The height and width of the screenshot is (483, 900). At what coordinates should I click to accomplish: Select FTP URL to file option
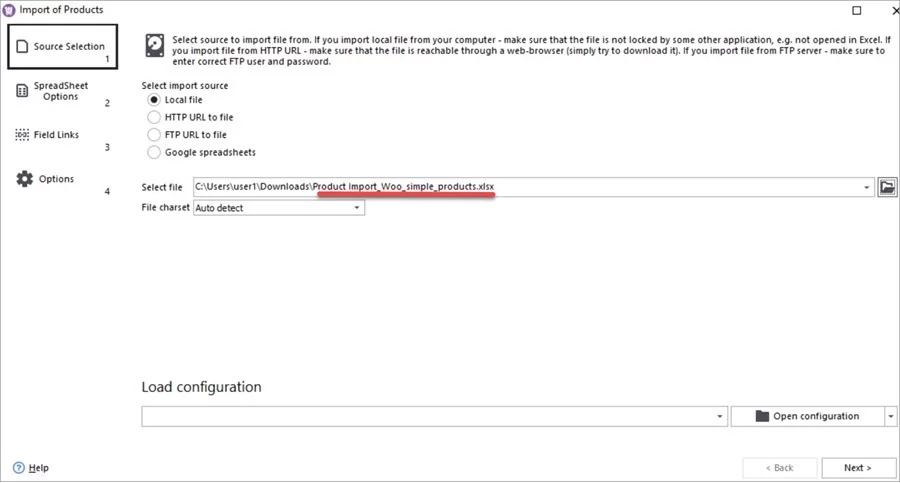click(154, 134)
